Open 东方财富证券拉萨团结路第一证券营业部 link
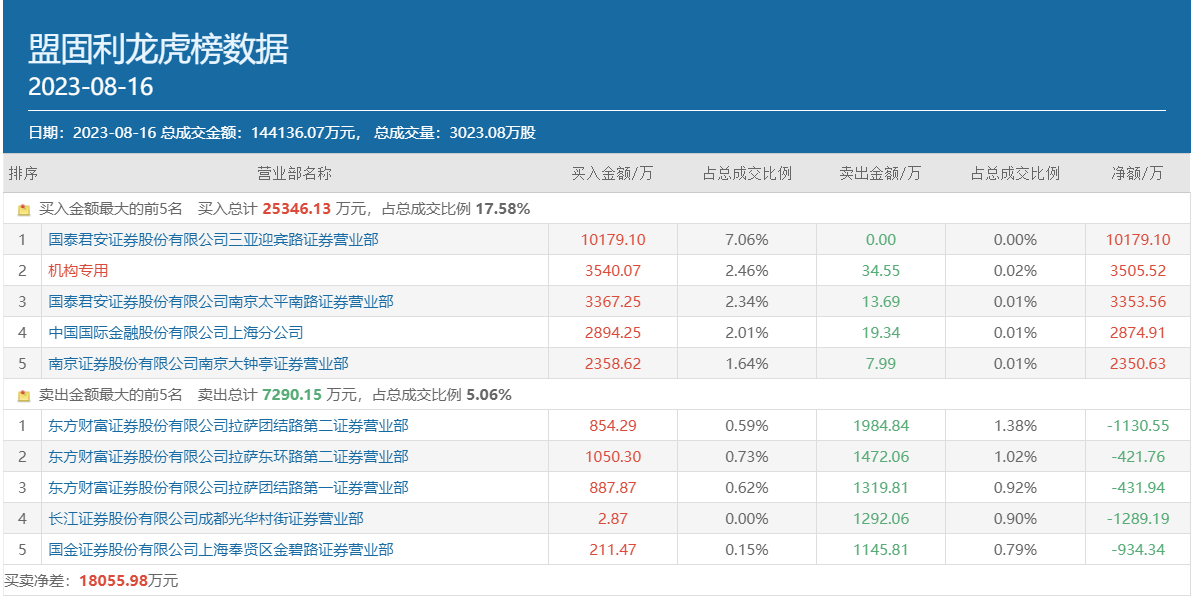This screenshot has height=598, width=1194. pyautogui.click(x=228, y=488)
